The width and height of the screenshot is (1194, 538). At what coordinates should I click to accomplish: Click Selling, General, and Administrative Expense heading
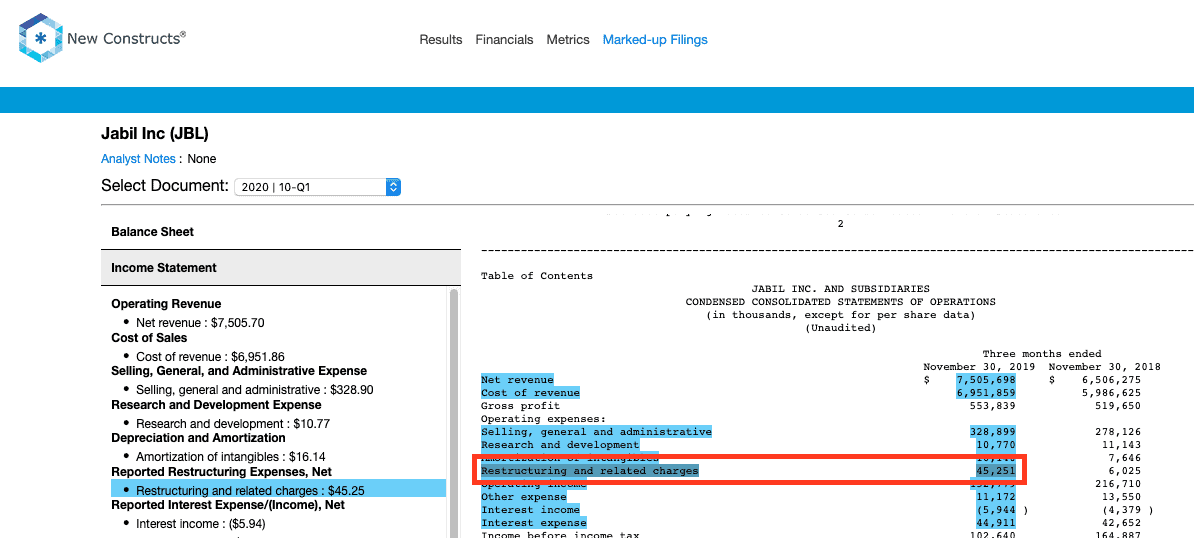click(239, 371)
